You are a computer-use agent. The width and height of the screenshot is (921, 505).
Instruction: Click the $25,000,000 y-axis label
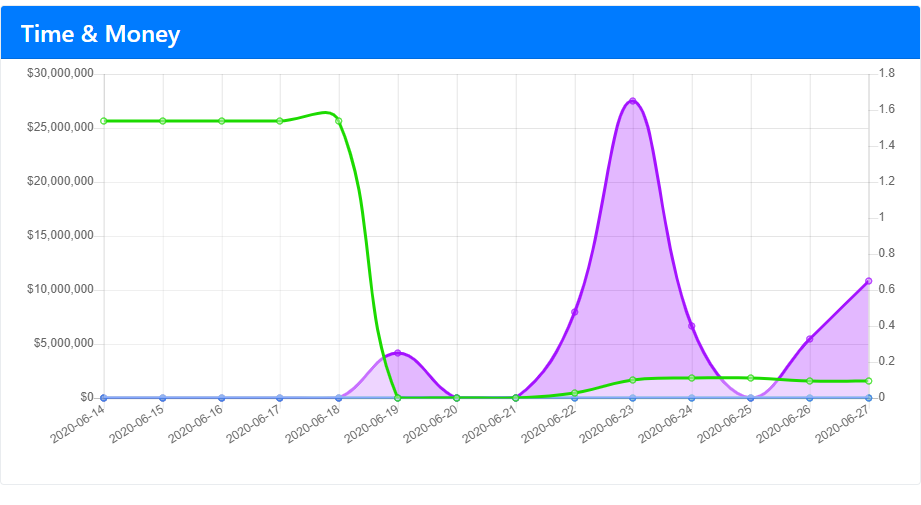pyautogui.click(x=60, y=127)
